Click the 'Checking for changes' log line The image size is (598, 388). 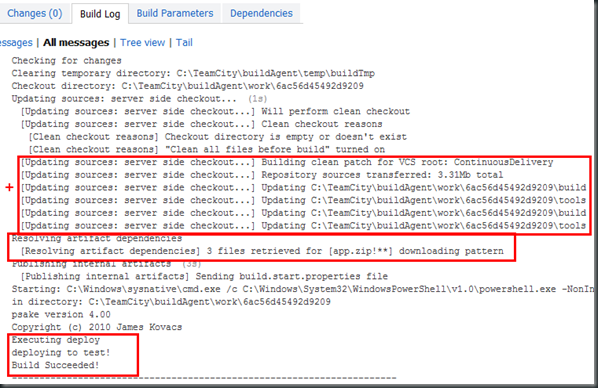(x=66, y=61)
